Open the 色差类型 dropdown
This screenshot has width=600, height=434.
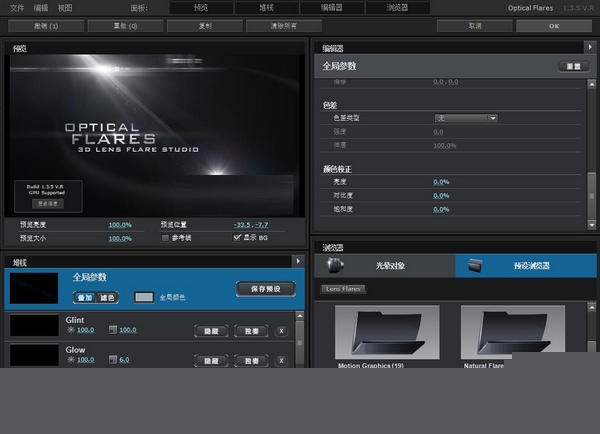coord(465,118)
